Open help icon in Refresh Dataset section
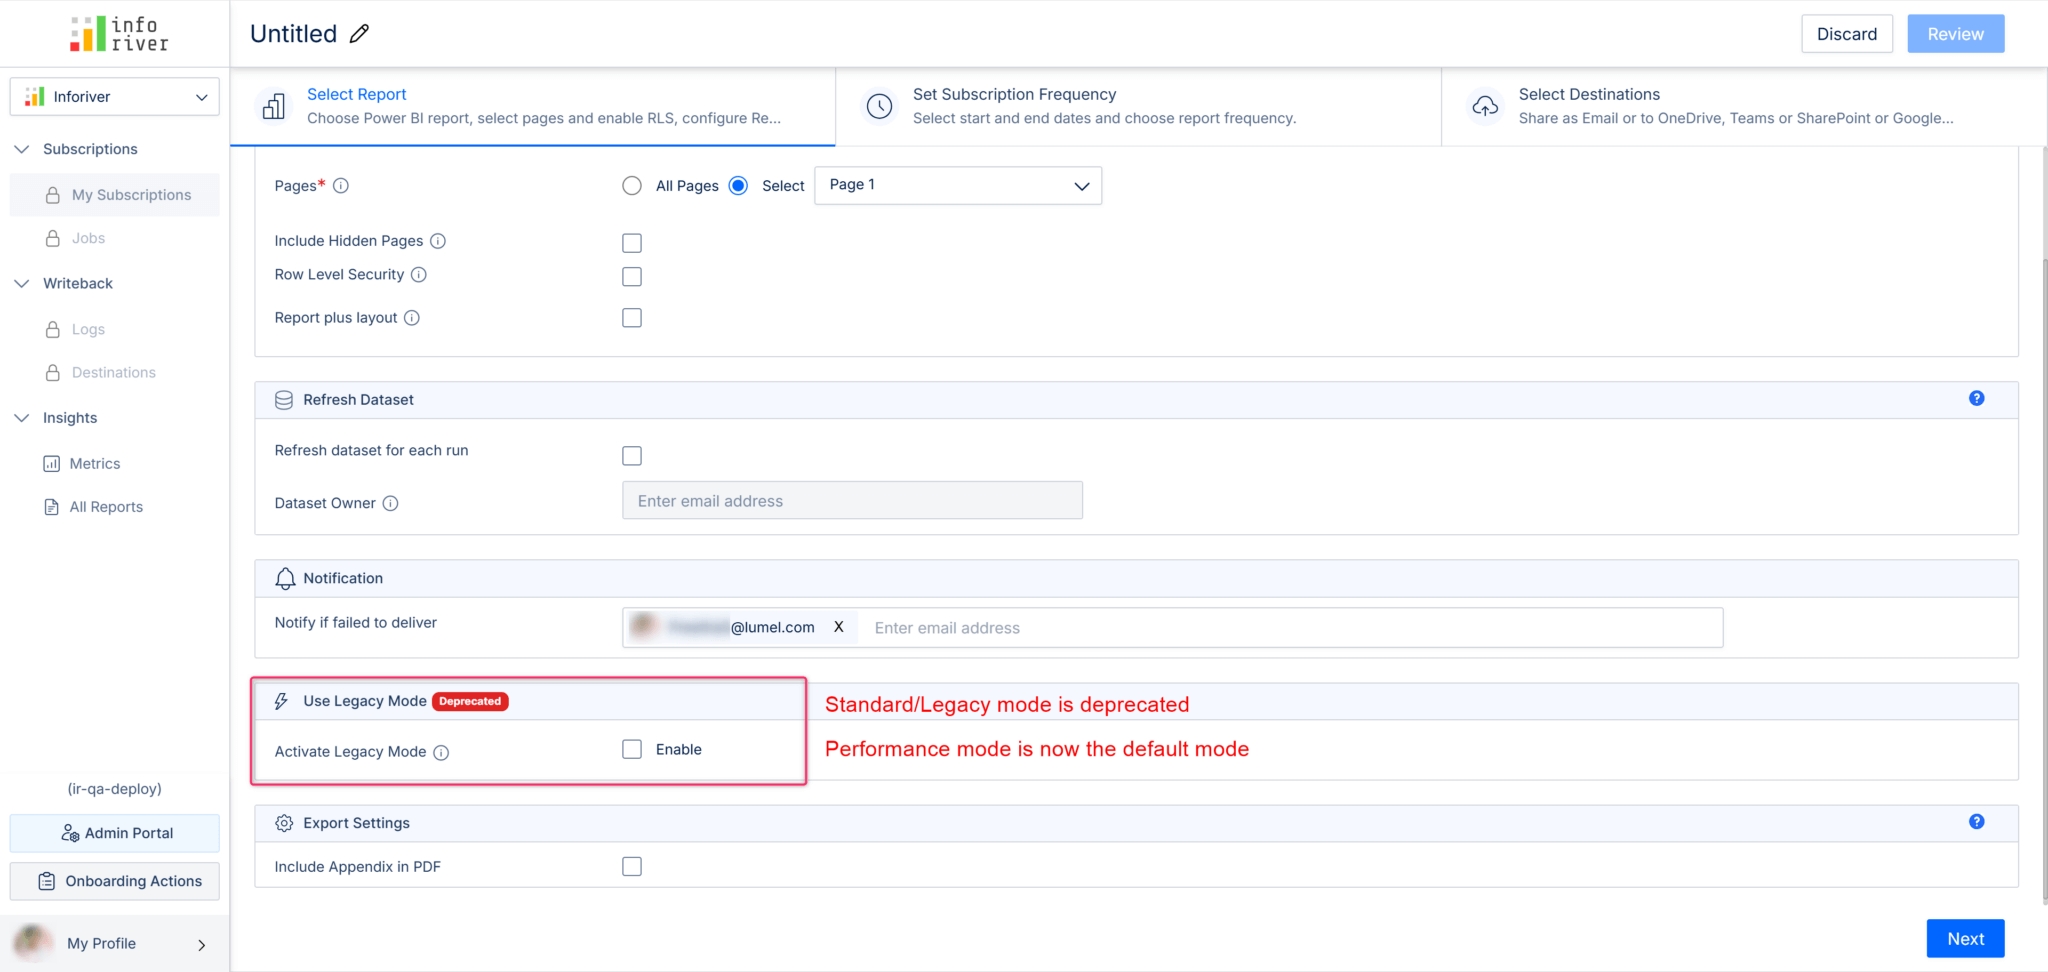The height and width of the screenshot is (972, 2048). click(1976, 398)
